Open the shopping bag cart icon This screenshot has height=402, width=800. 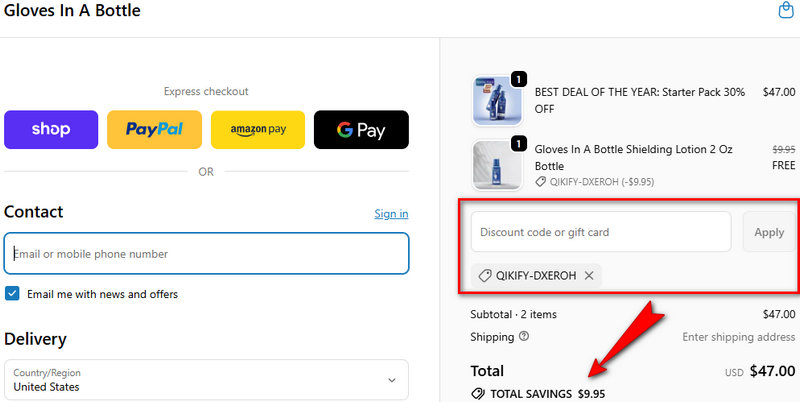click(x=786, y=11)
